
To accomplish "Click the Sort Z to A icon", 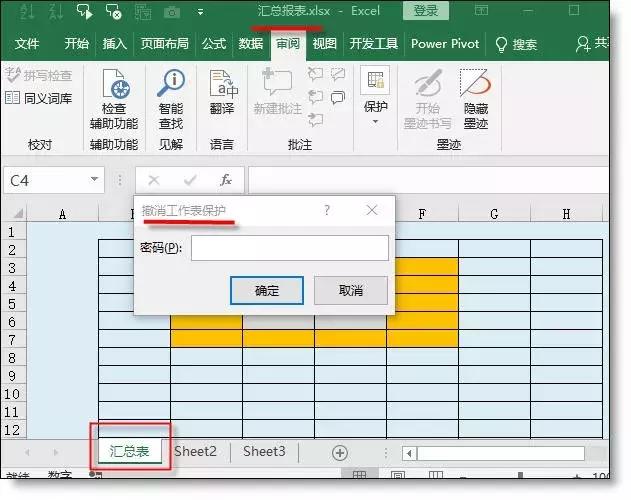I will [x=56, y=11].
